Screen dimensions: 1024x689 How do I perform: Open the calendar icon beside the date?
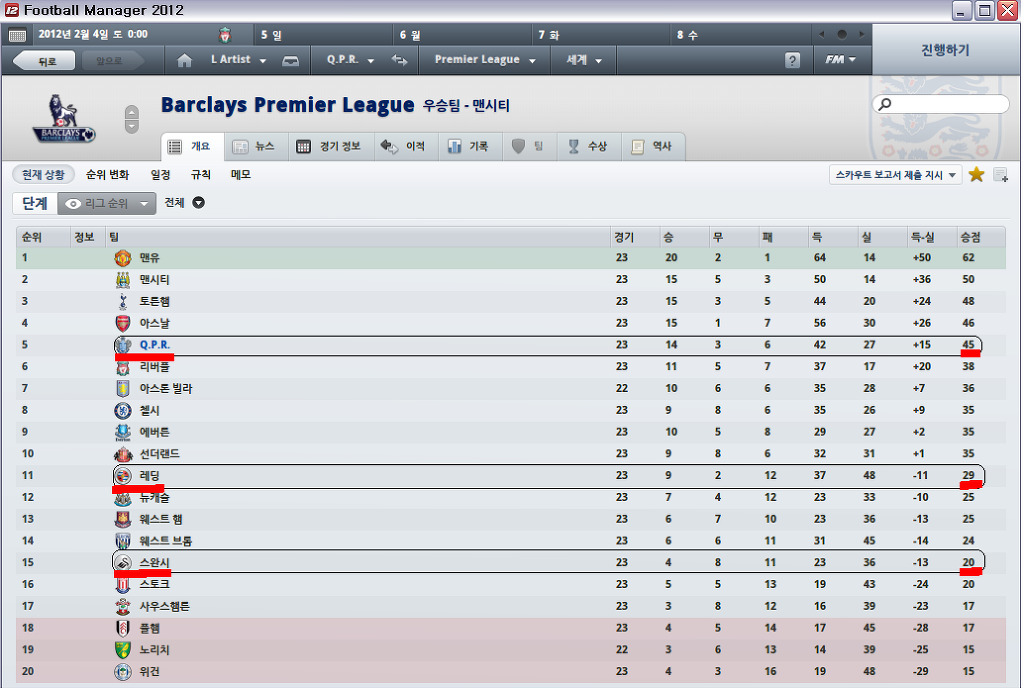18,35
